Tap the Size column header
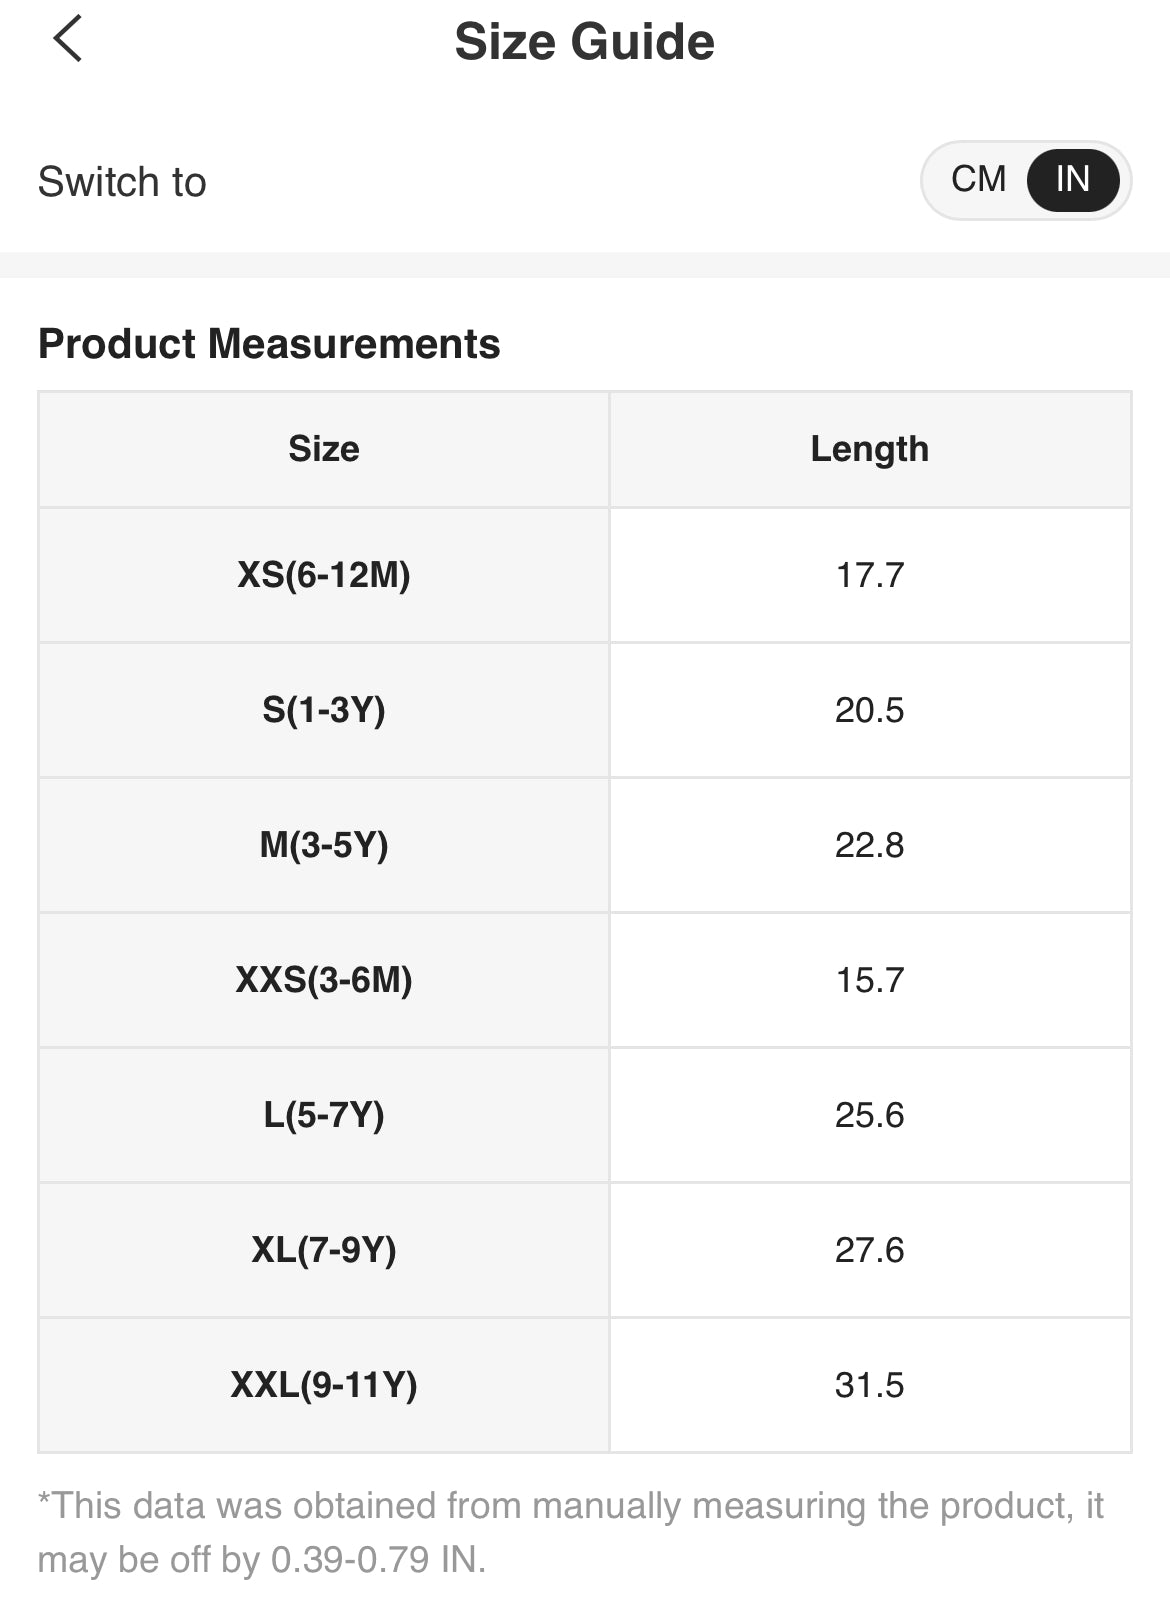The width and height of the screenshot is (1170, 1622). pyautogui.click(x=324, y=449)
